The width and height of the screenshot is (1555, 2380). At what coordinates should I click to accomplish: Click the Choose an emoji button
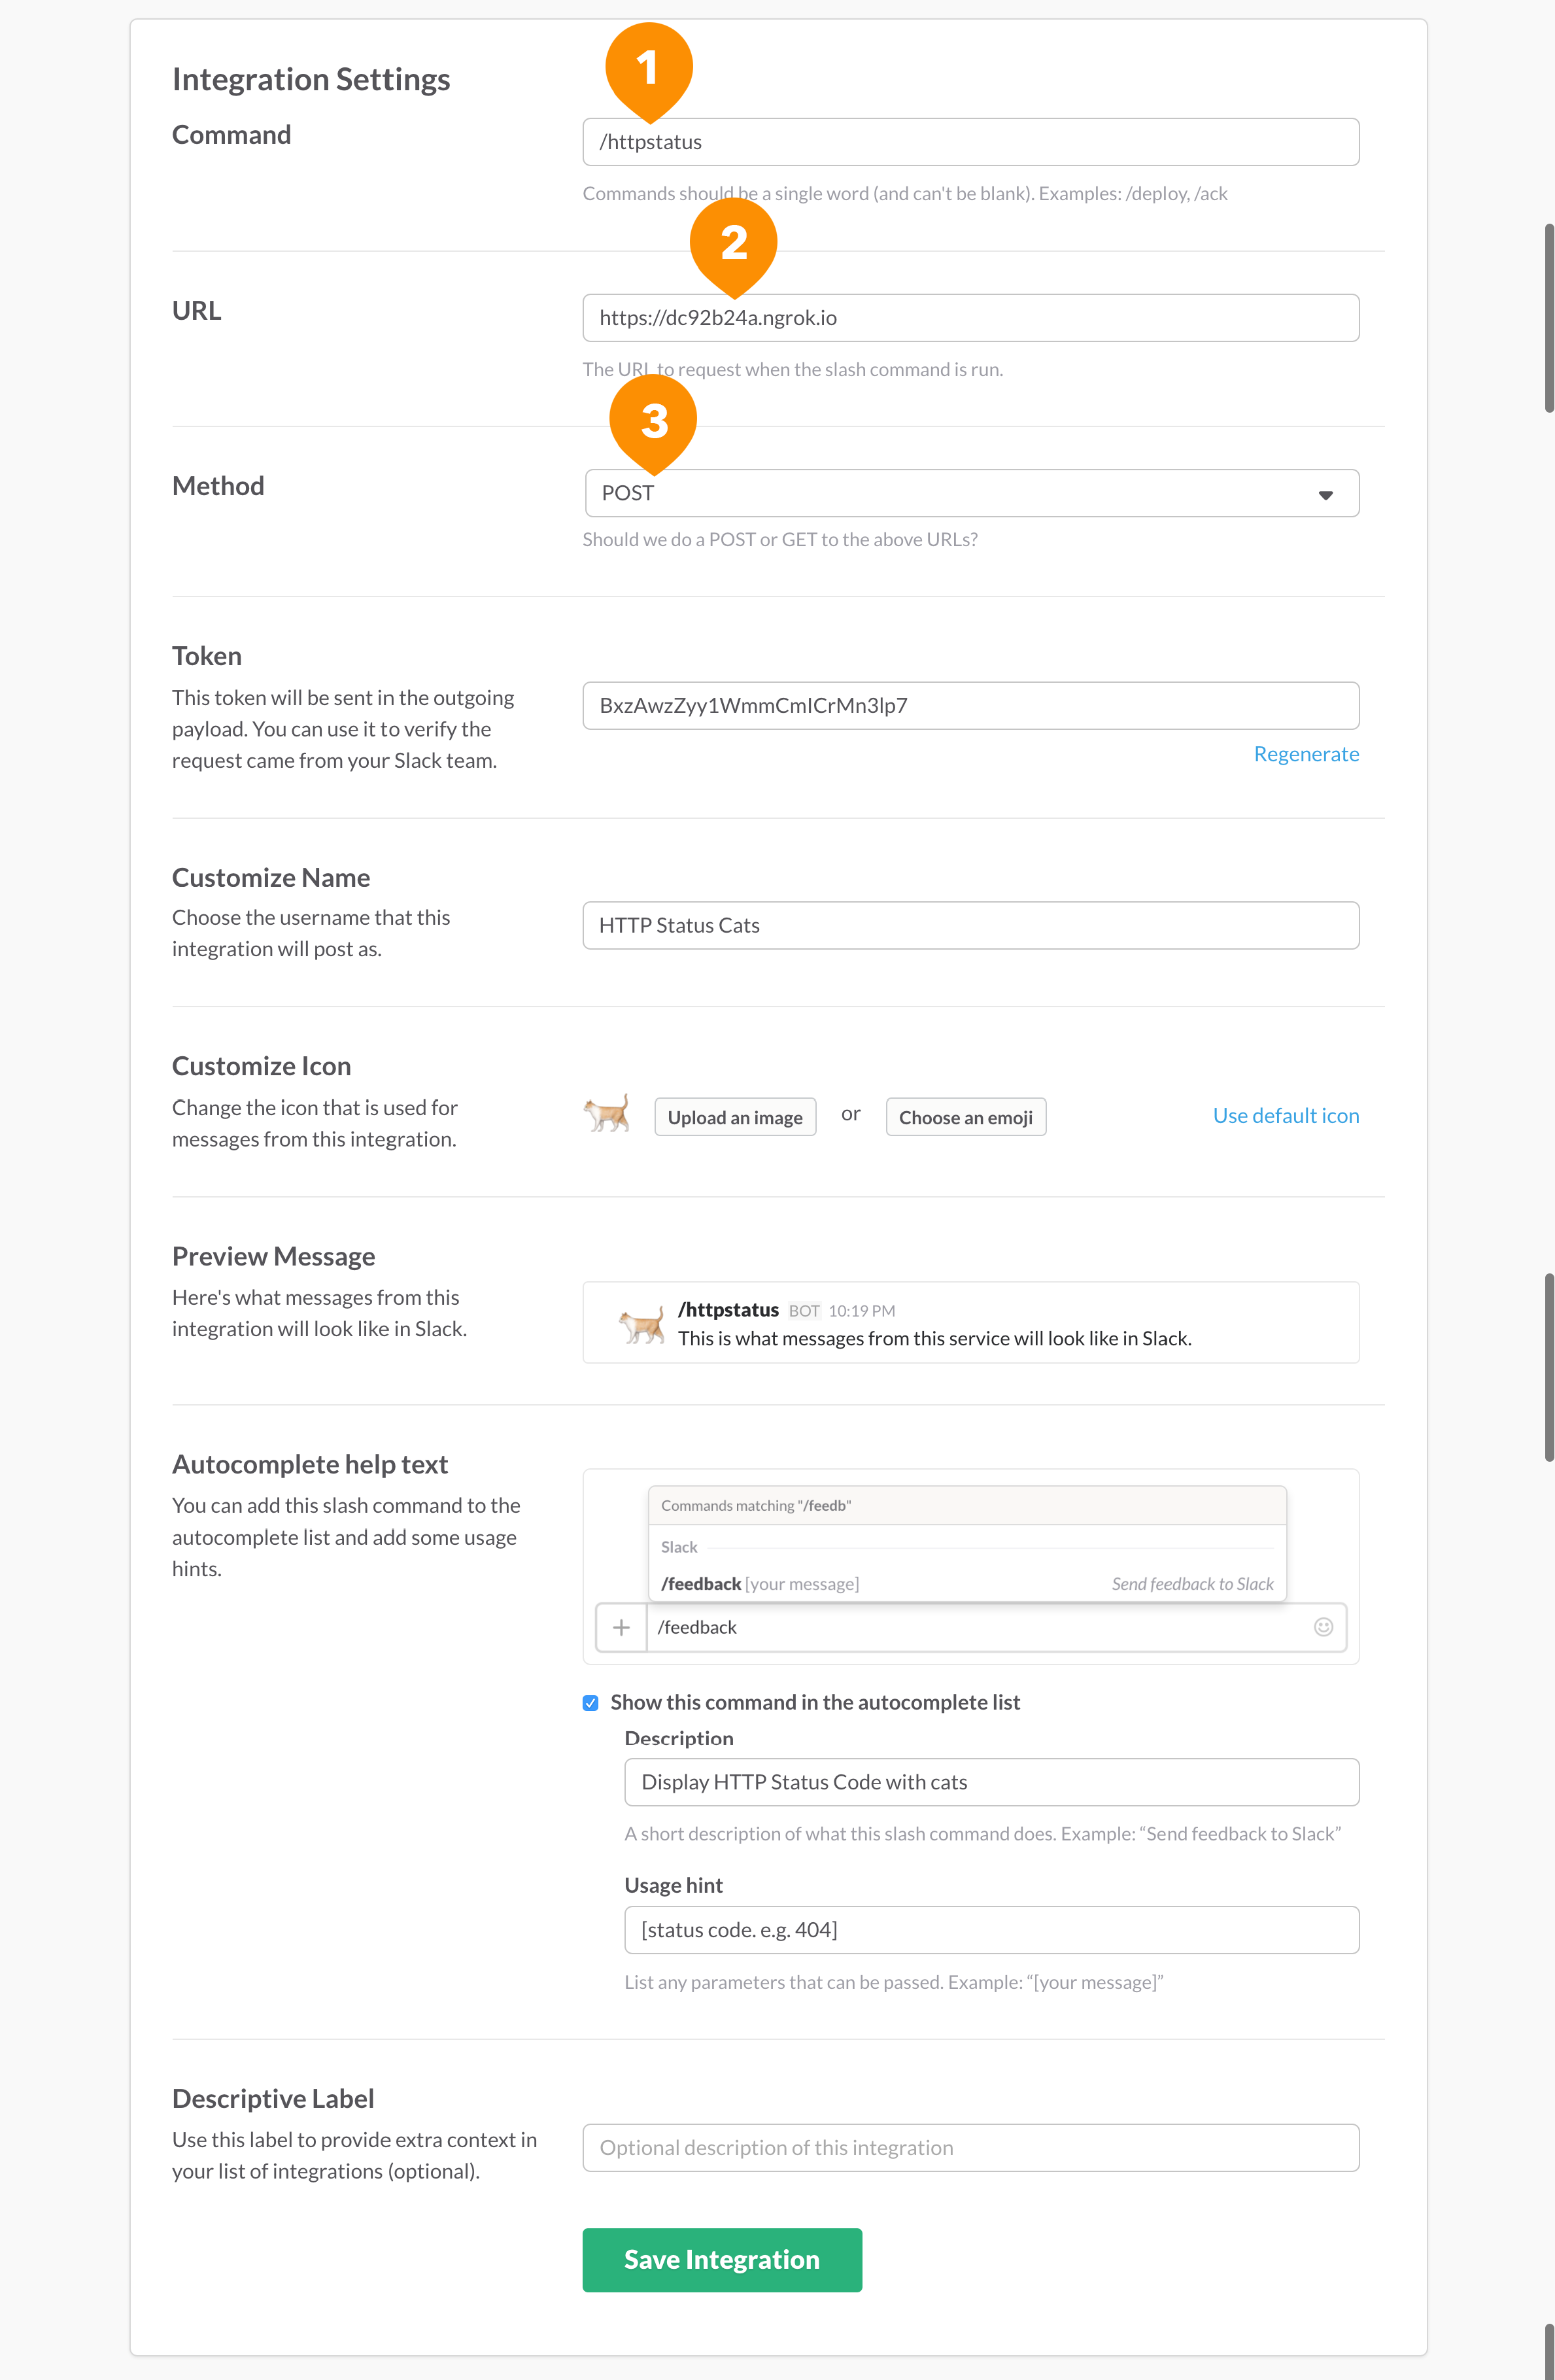click(964, 1116)
